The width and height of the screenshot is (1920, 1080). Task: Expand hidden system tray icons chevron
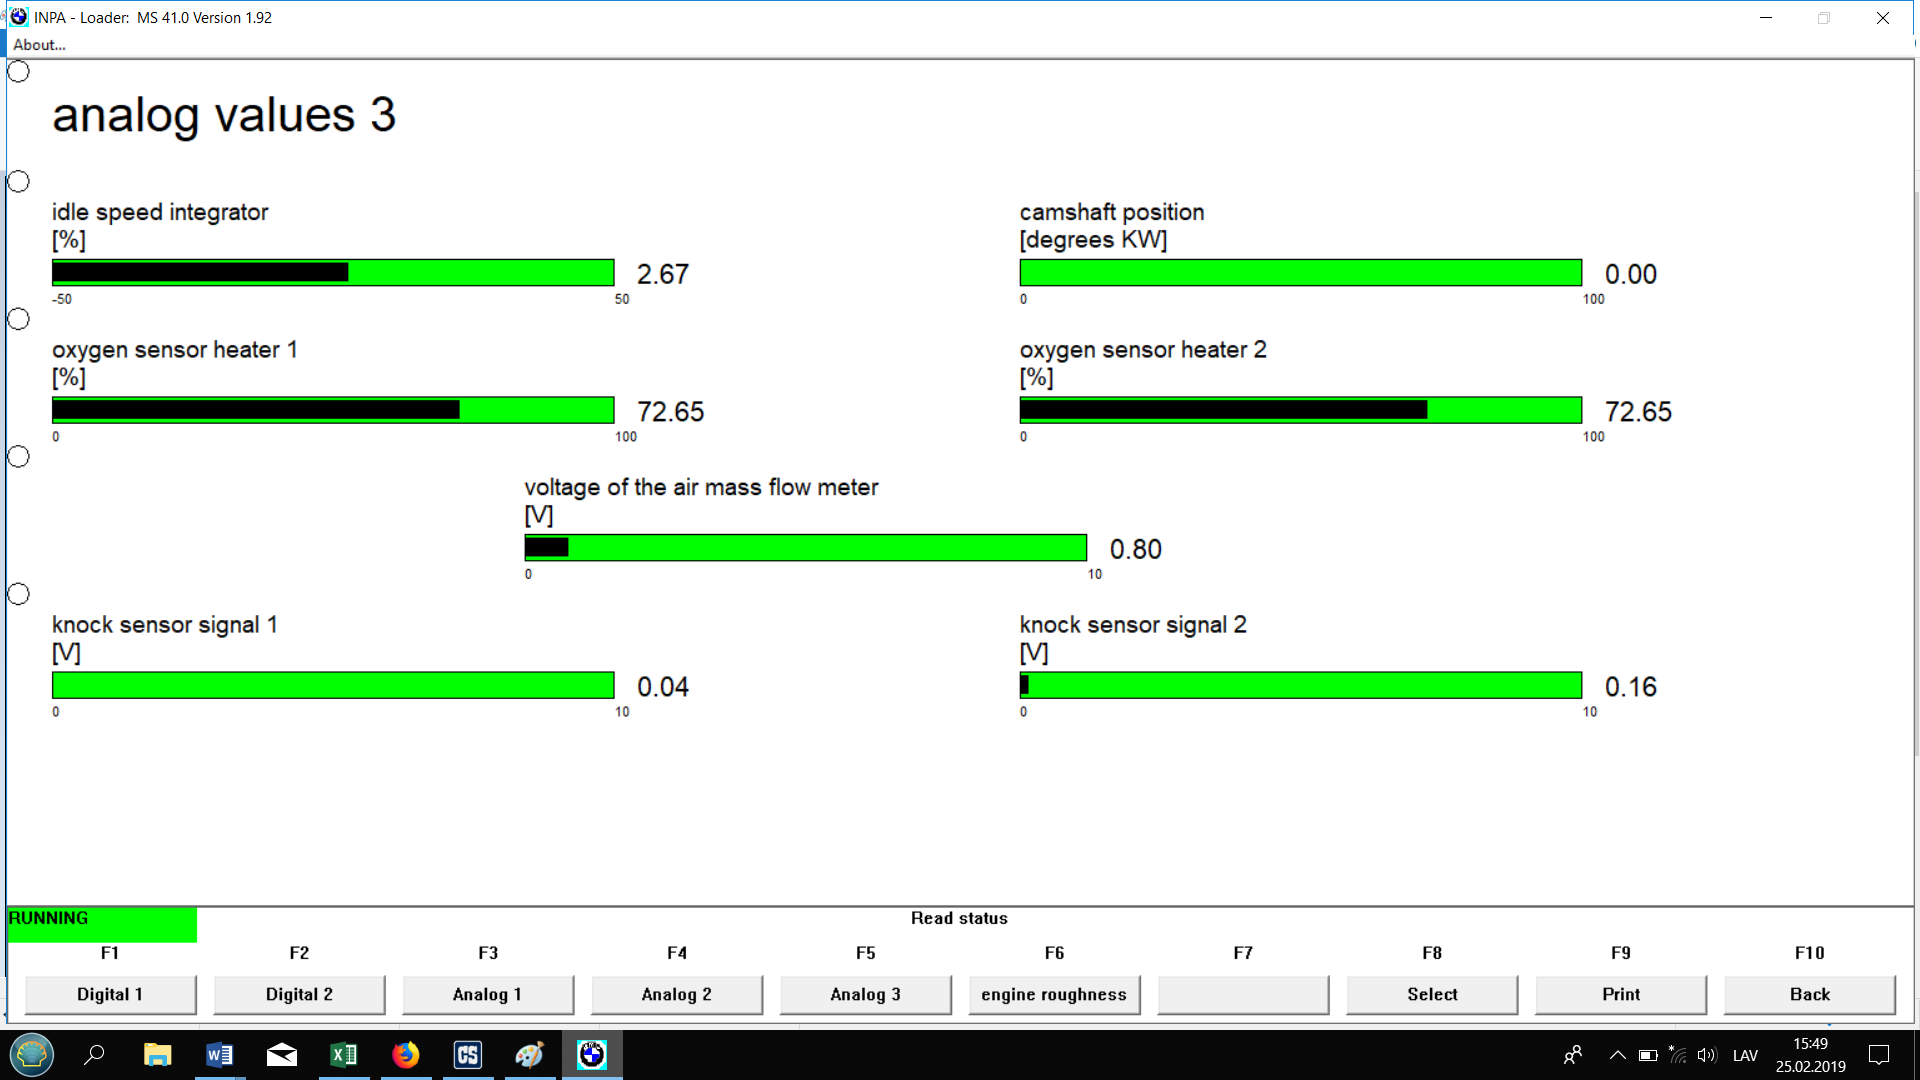pos(1617,1055)
